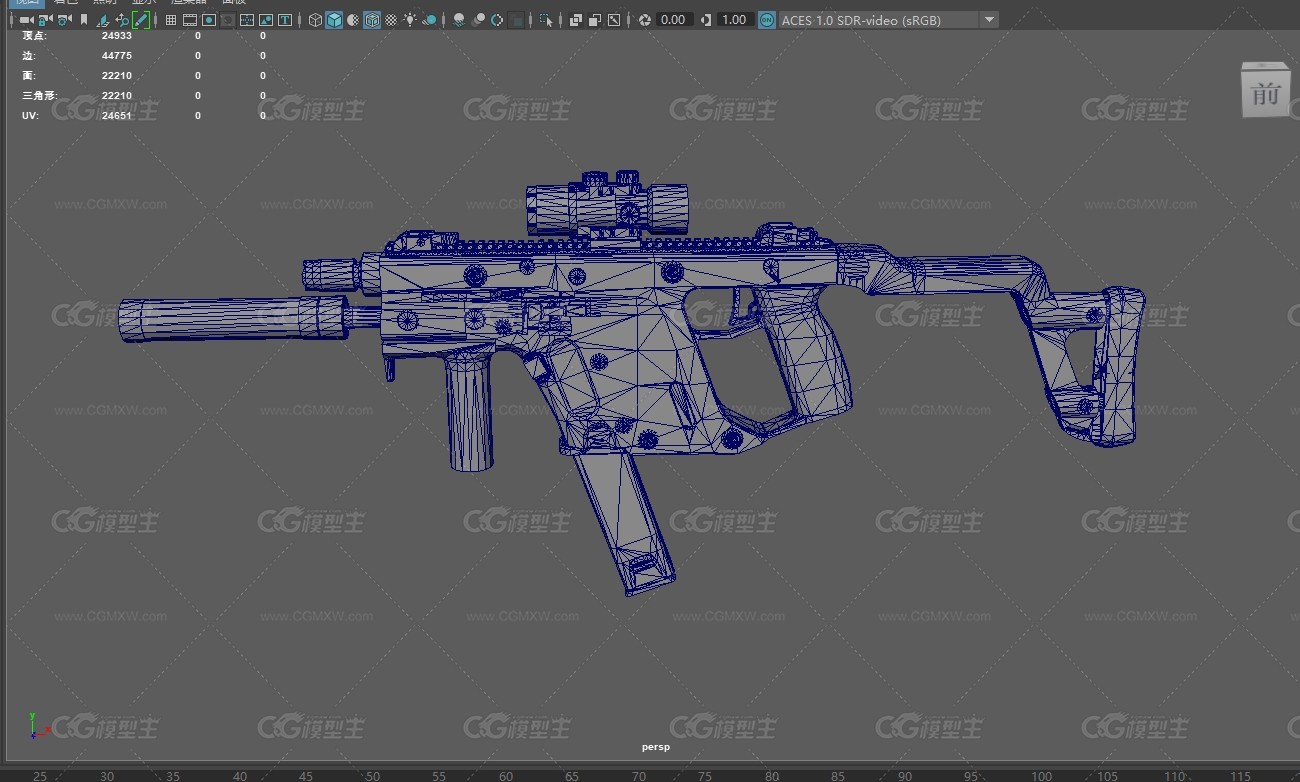The width and height of the screenshot is (1300, 782).
Task: Click the vertex count value 24933
Action: click(117, 36)
